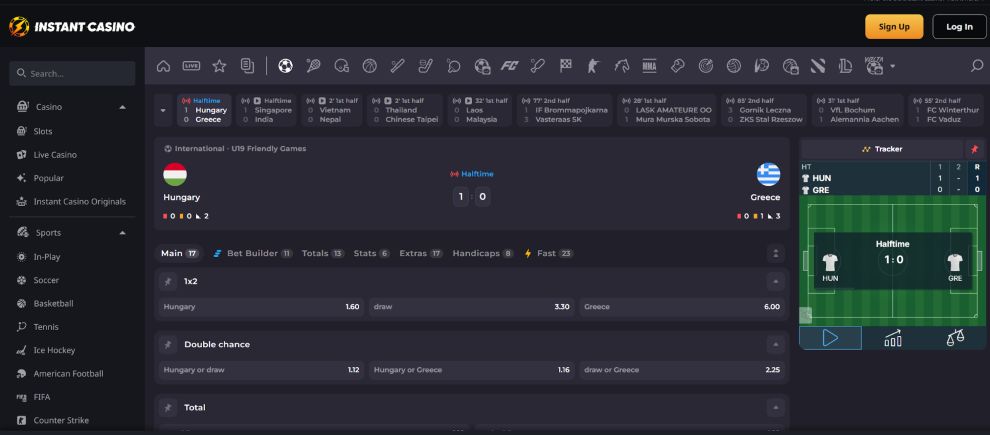This screenshot has width=990, height=435.
Task: Switch to the Handicaps tab
Action: (x=482, y=253)
